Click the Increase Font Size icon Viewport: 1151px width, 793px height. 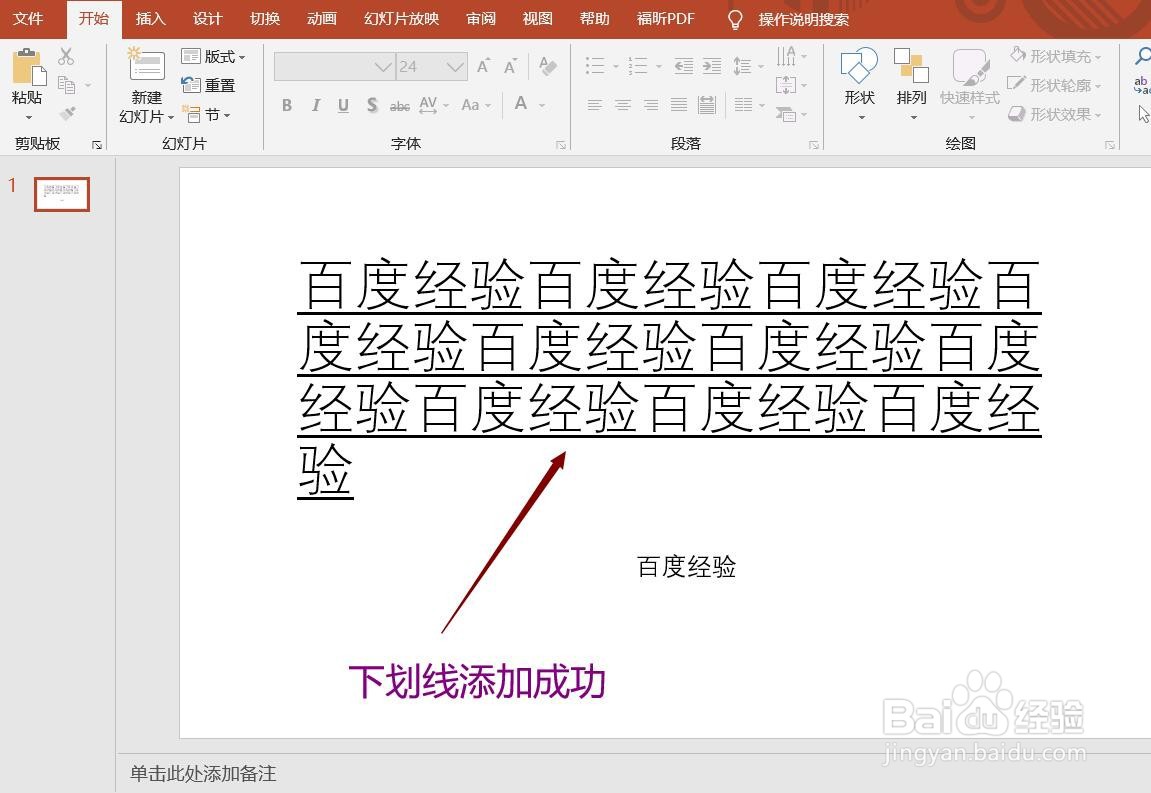483,66
